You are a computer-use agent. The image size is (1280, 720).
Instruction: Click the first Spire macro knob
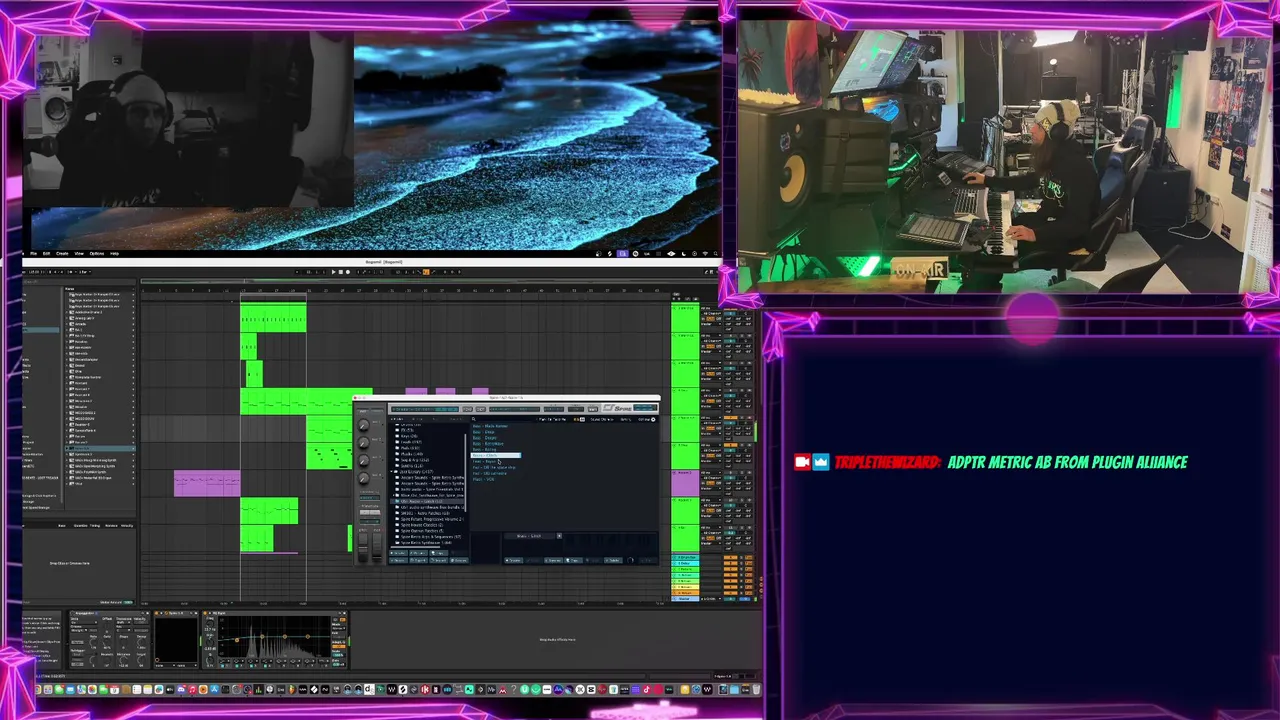point(364,425)
